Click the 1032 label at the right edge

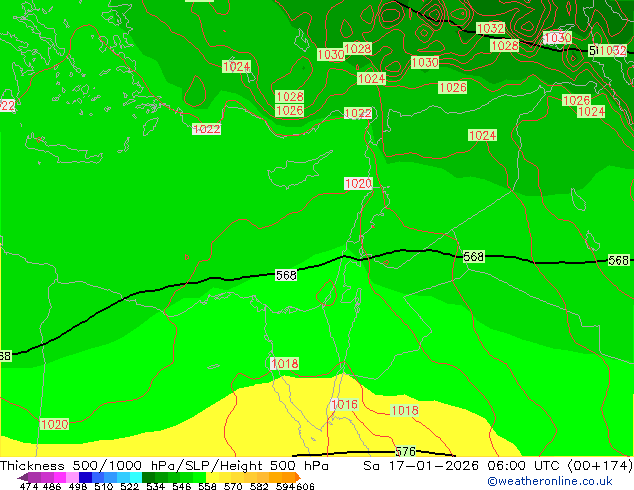point(613,51)
